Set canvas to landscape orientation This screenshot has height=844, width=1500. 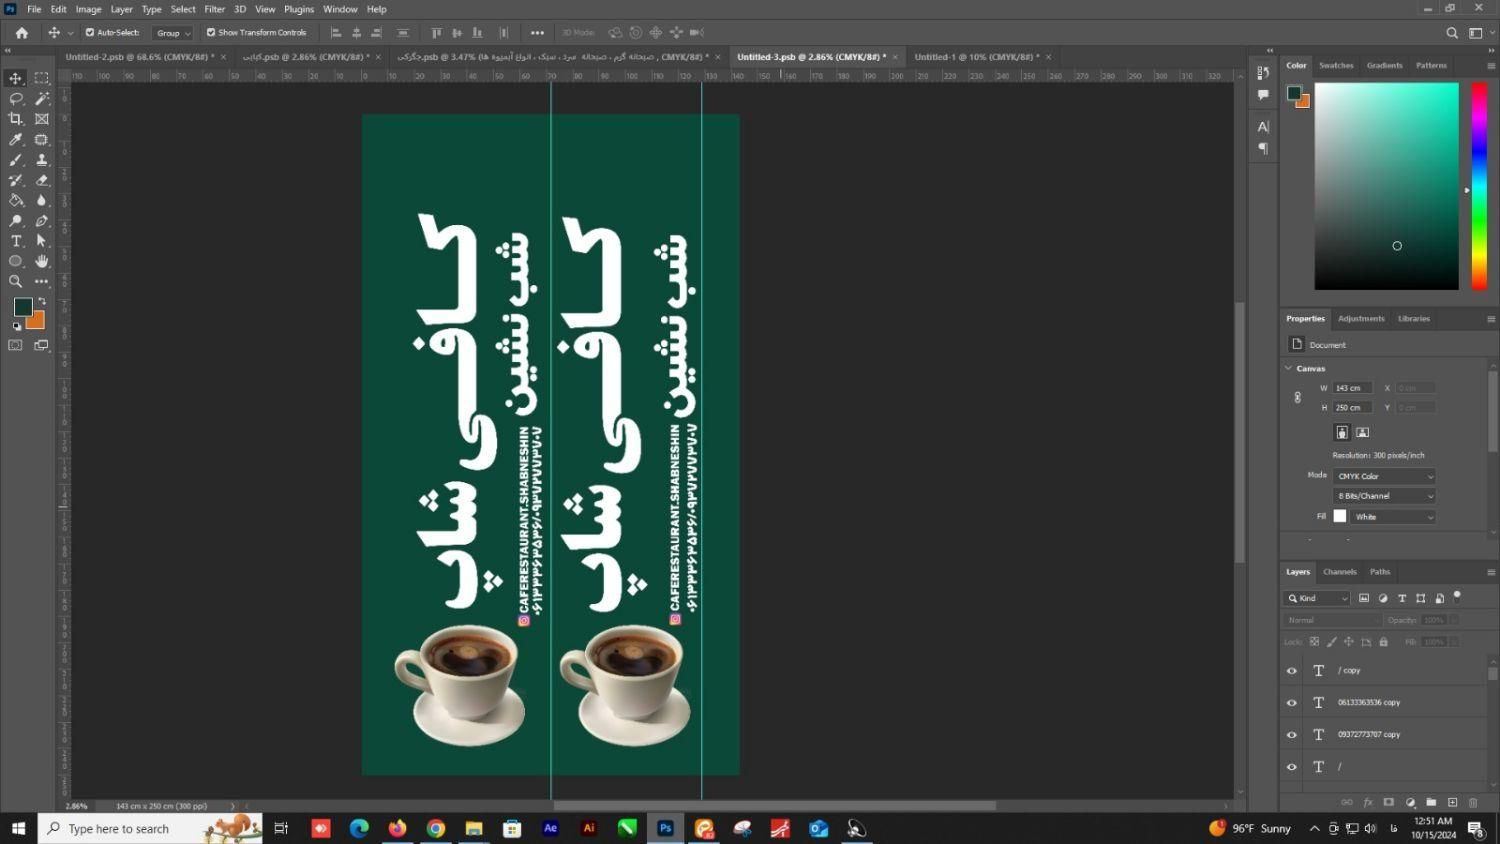(1362, 432)
